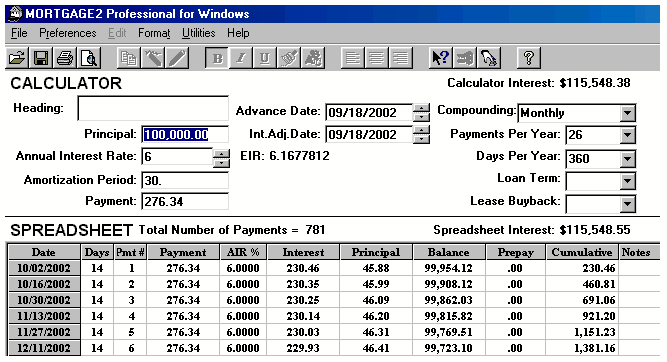Open the Preferences menu
Viewport: 667px width, 362px height.
pos(68,33)
